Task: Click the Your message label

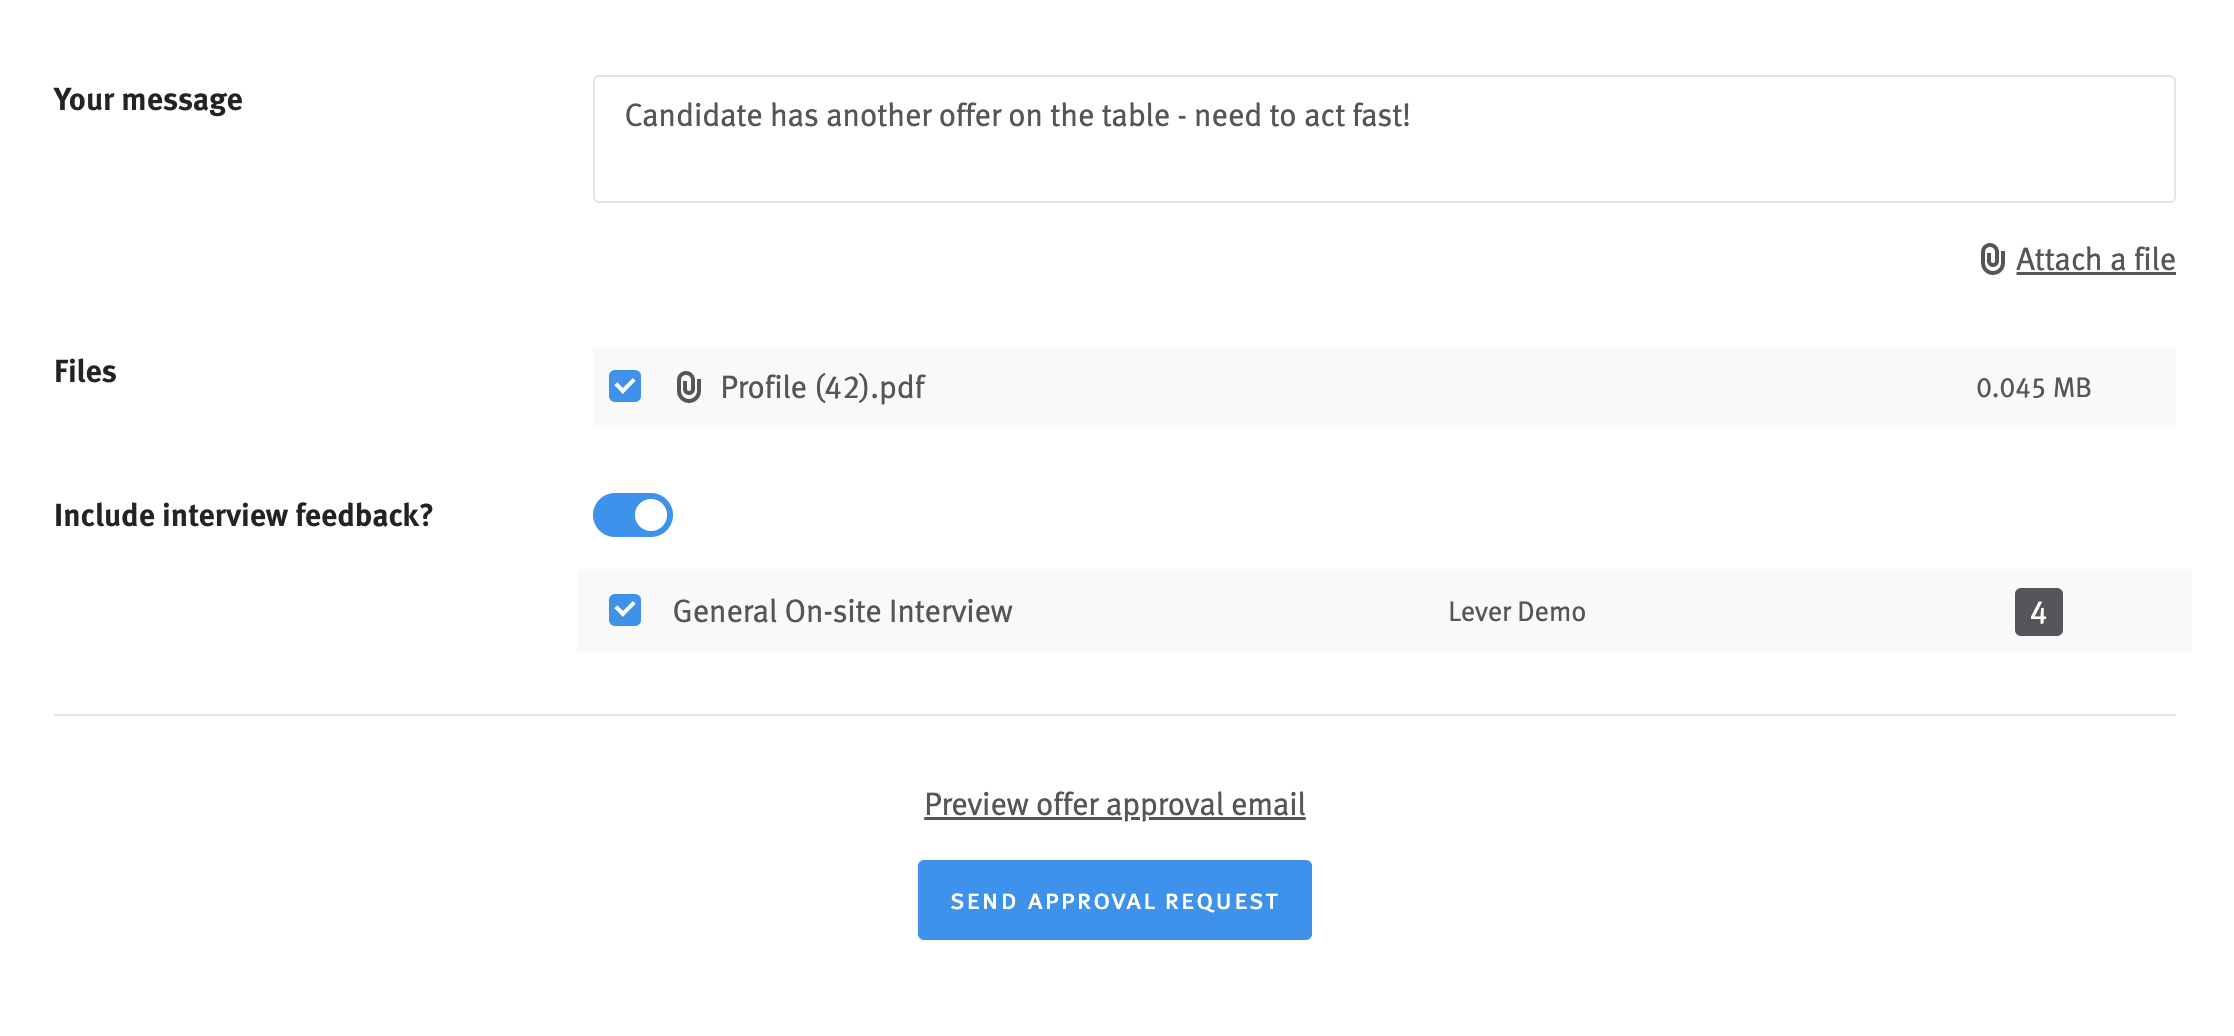Action: (x=148, y=99)
